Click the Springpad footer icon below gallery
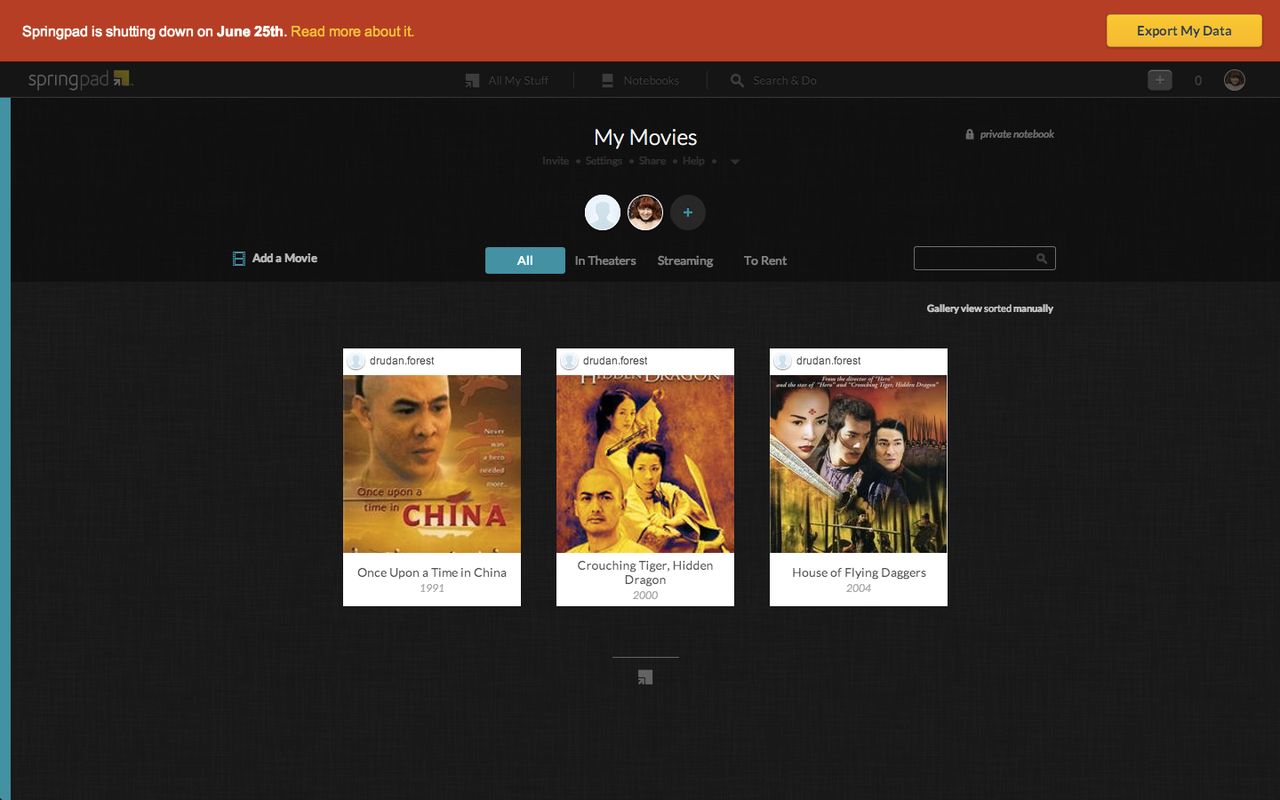The image size is (1280, 800). click(x=645, y=677)
